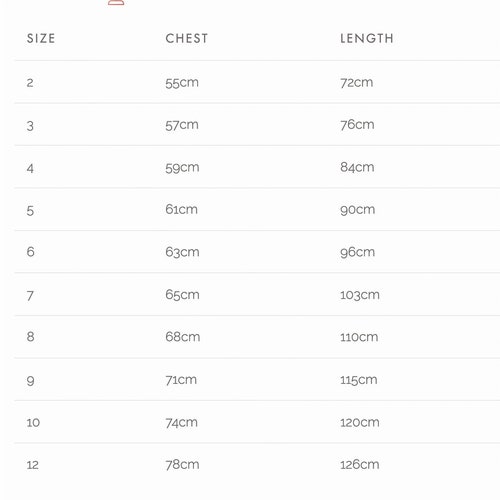Select the size 9 row label
Image resolution: width=500 pixels, height=500 pixels.
tap(30, 381)
